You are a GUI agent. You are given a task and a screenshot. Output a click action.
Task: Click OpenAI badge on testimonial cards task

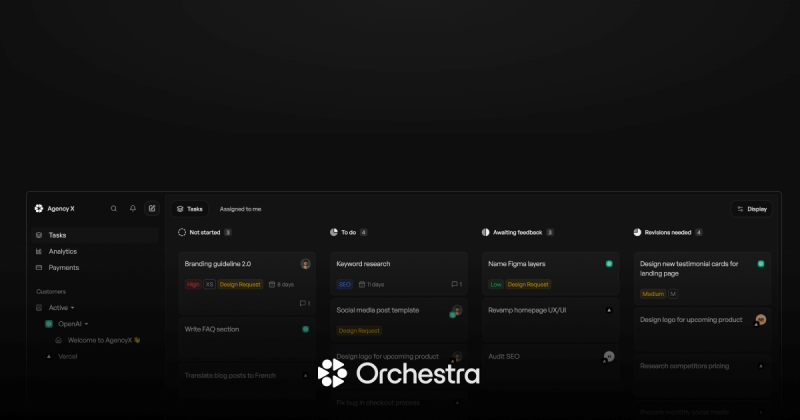pyautogui.click(x=761, y=264)
